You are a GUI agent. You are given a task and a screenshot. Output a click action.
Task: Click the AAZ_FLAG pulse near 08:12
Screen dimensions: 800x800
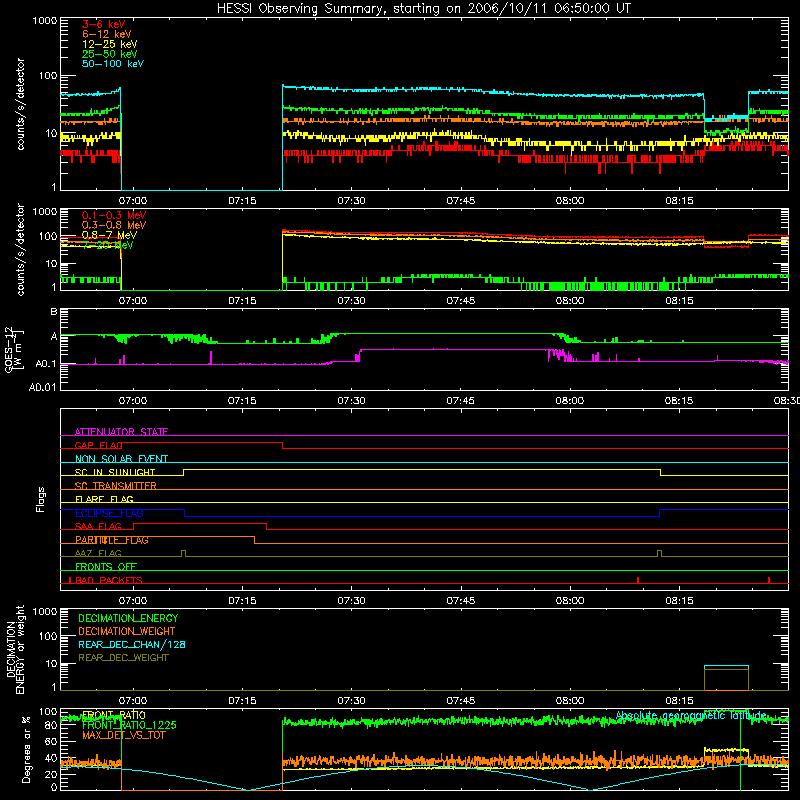(x=660, y=554)
